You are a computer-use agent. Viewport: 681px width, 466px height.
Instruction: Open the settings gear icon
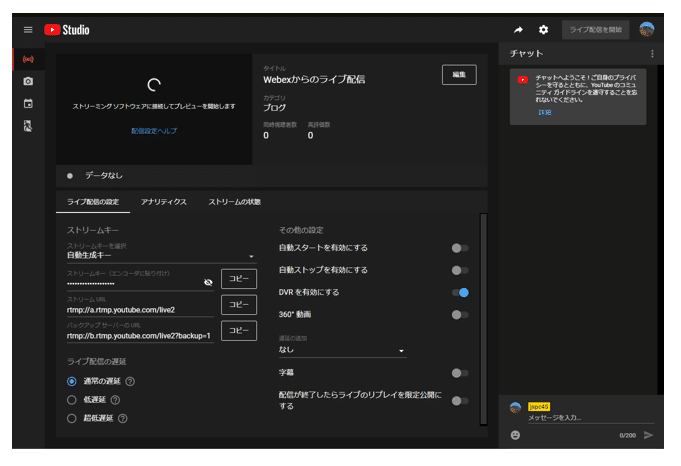pos(543,30)
